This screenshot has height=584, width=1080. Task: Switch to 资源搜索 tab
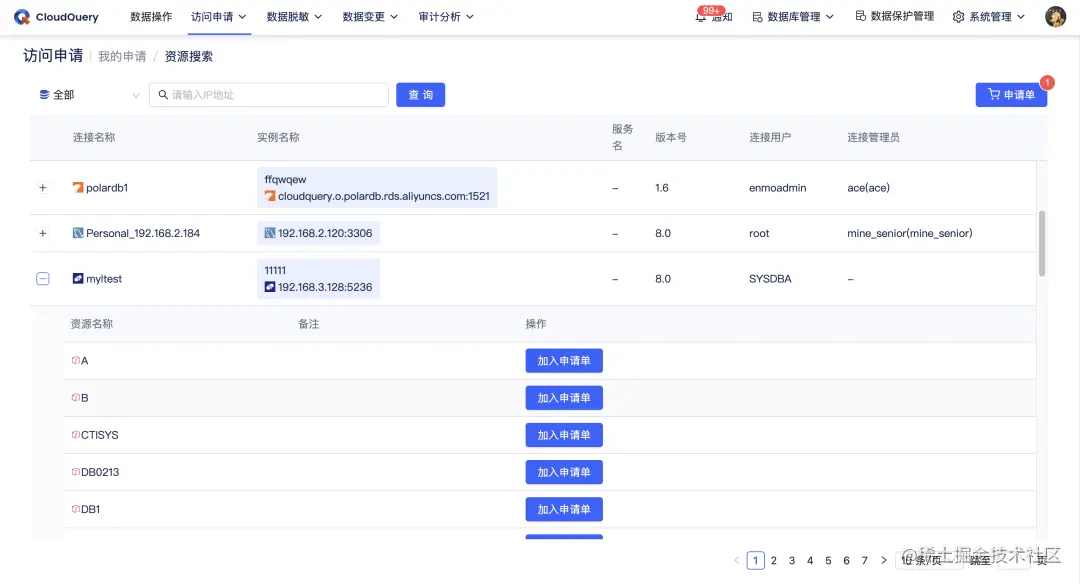point(189,56)
